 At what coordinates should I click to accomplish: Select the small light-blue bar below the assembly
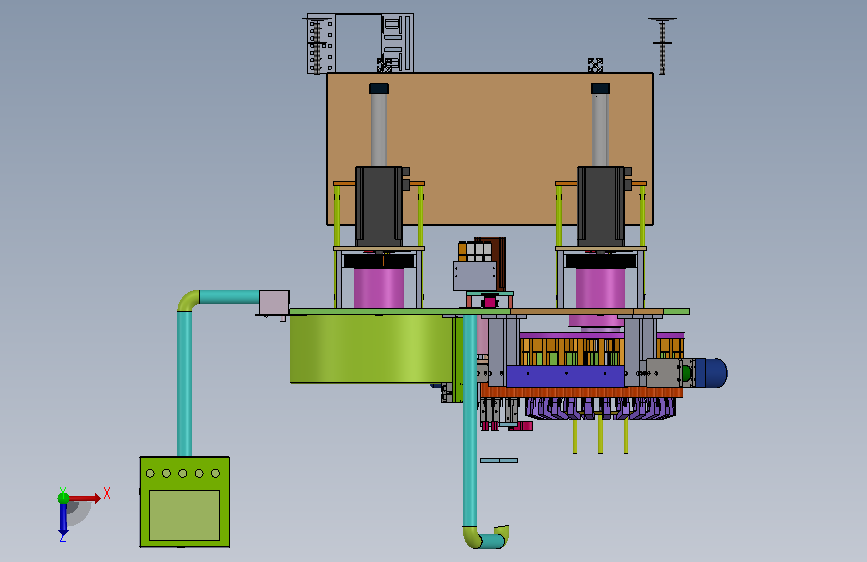[x=499, y=460]
